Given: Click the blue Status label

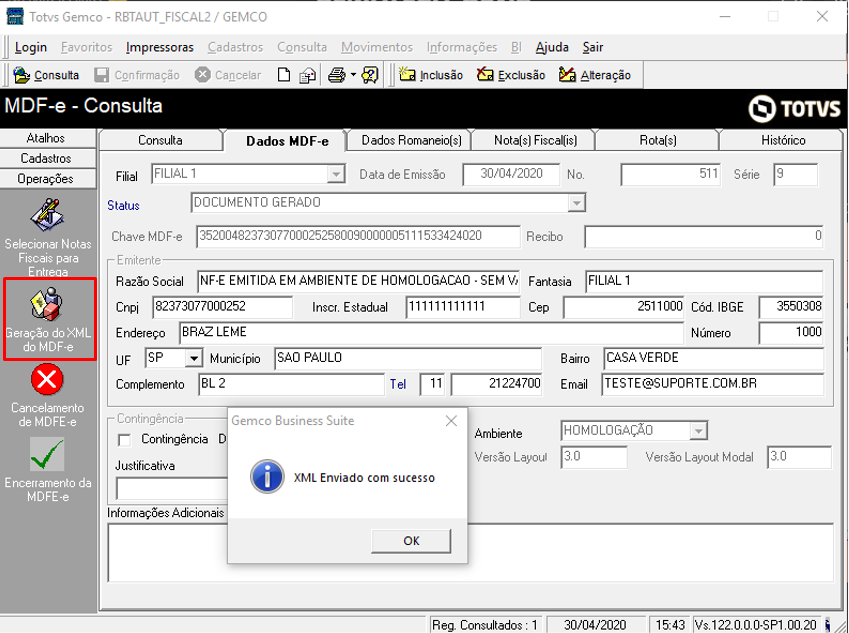Looking at the screenshot, I should click(x=123, y=206).
